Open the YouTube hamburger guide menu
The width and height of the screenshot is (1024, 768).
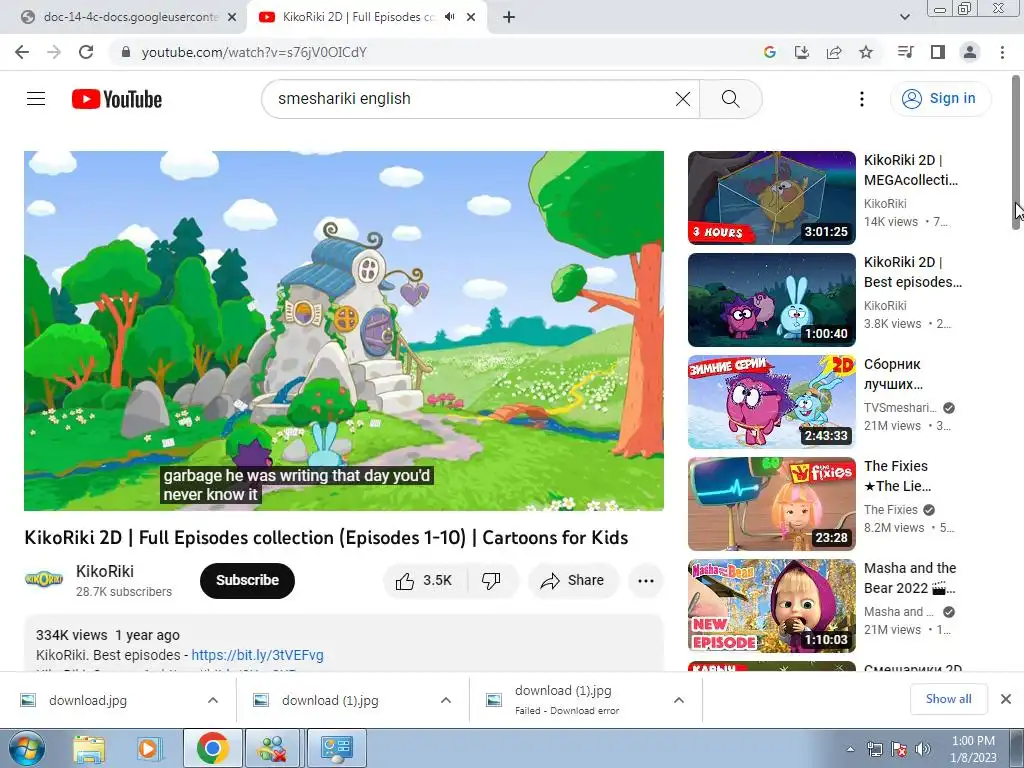(x=36, y=99)
